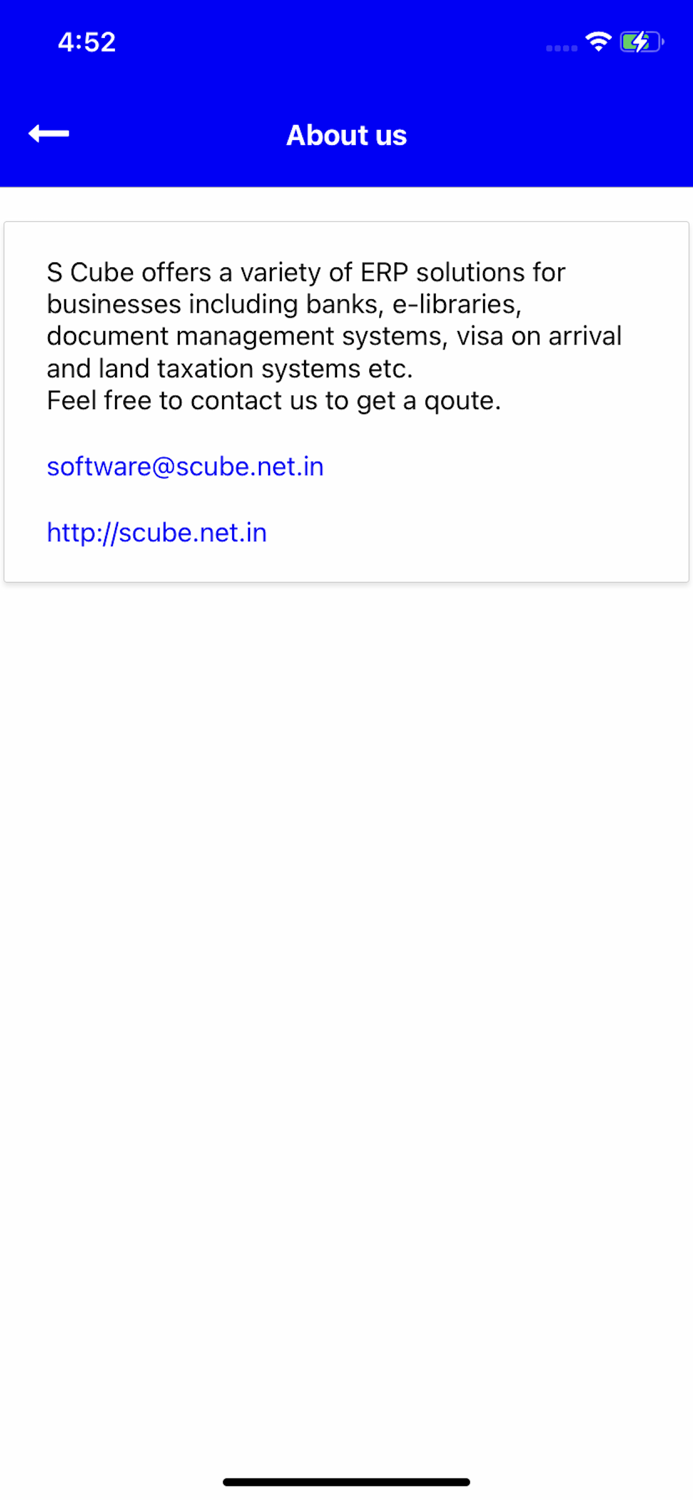
Task: Select the About us header title
Action: (347, 135)
